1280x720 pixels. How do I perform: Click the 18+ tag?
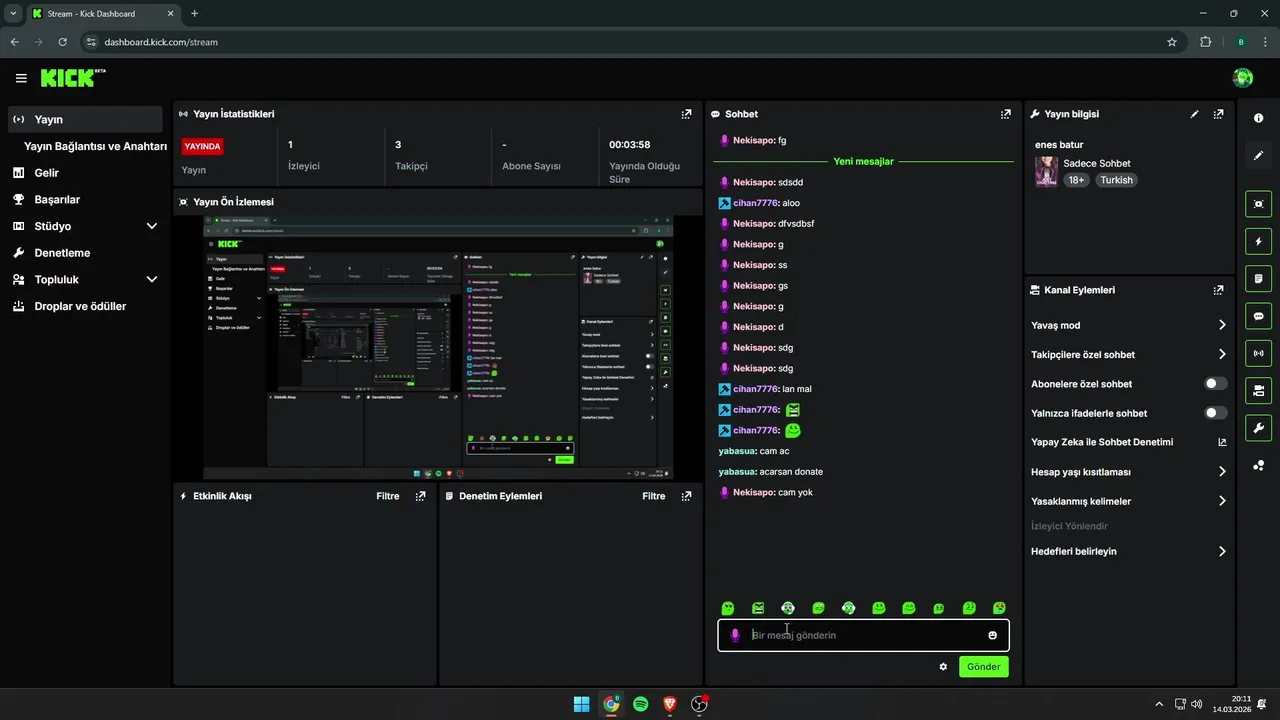[1076, 180]
